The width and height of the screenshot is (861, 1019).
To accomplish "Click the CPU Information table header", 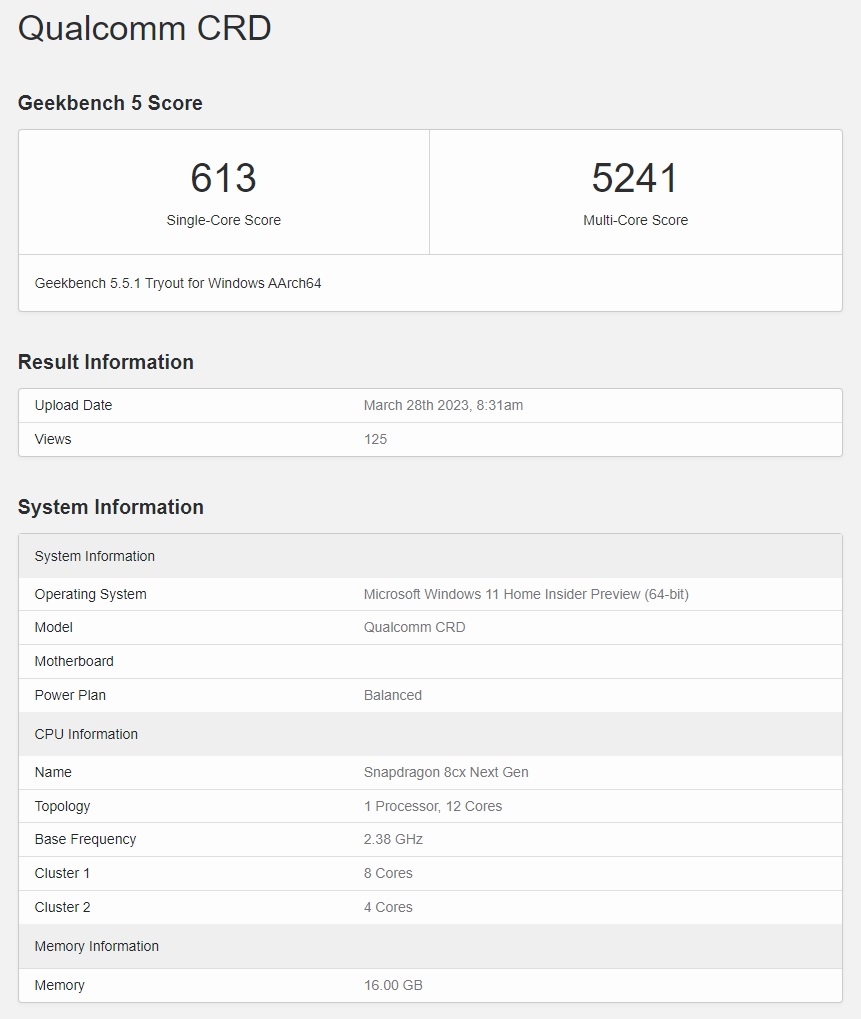I will click(86, 734).
